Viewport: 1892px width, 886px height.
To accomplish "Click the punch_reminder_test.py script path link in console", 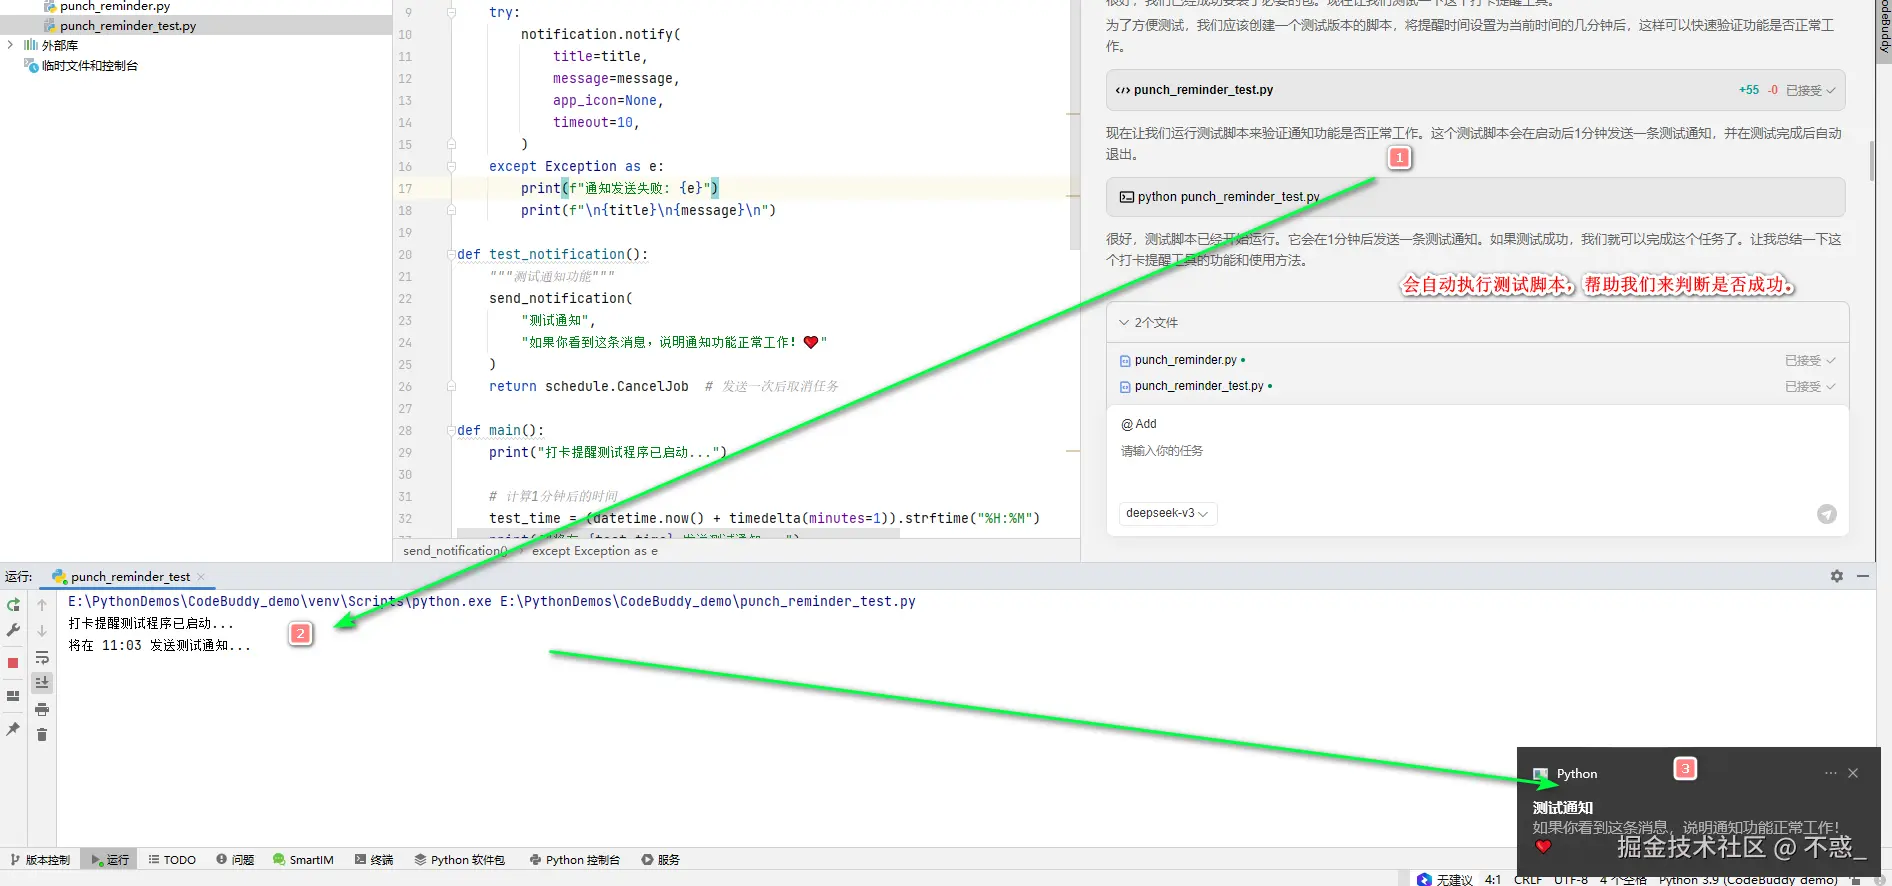I will [708, 602].
